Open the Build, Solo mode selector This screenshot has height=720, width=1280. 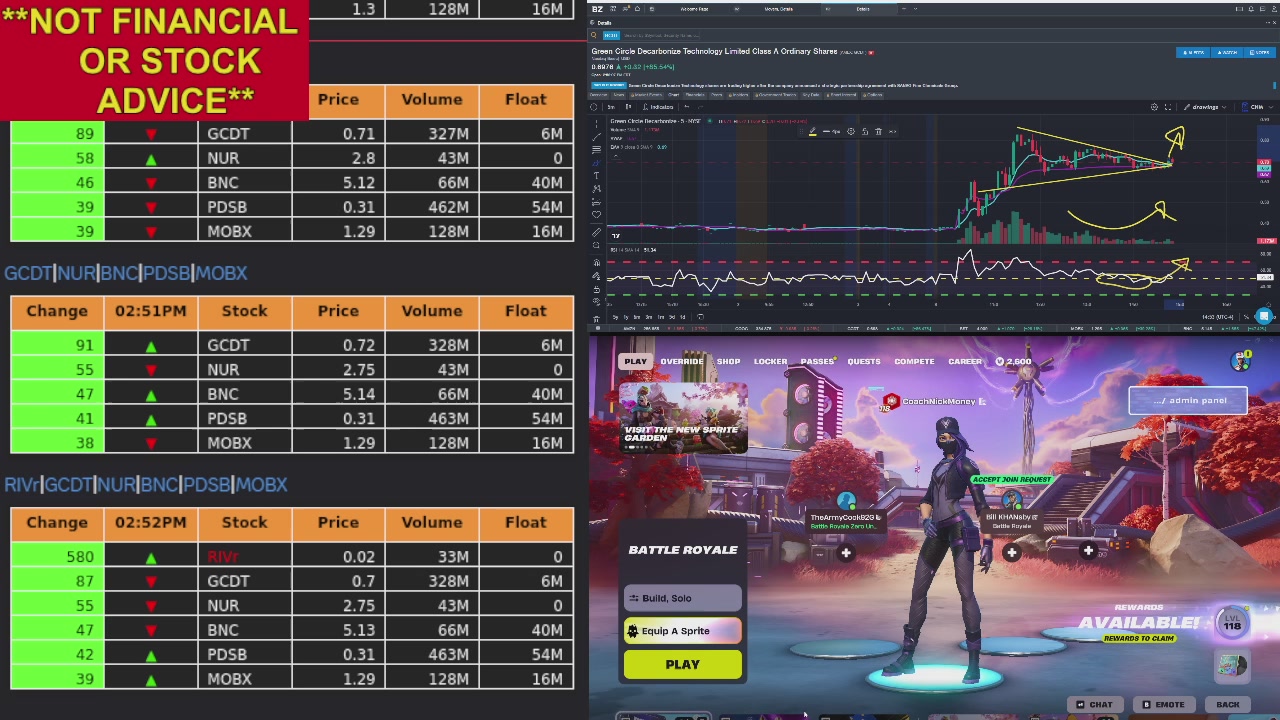tap(683, 598)
